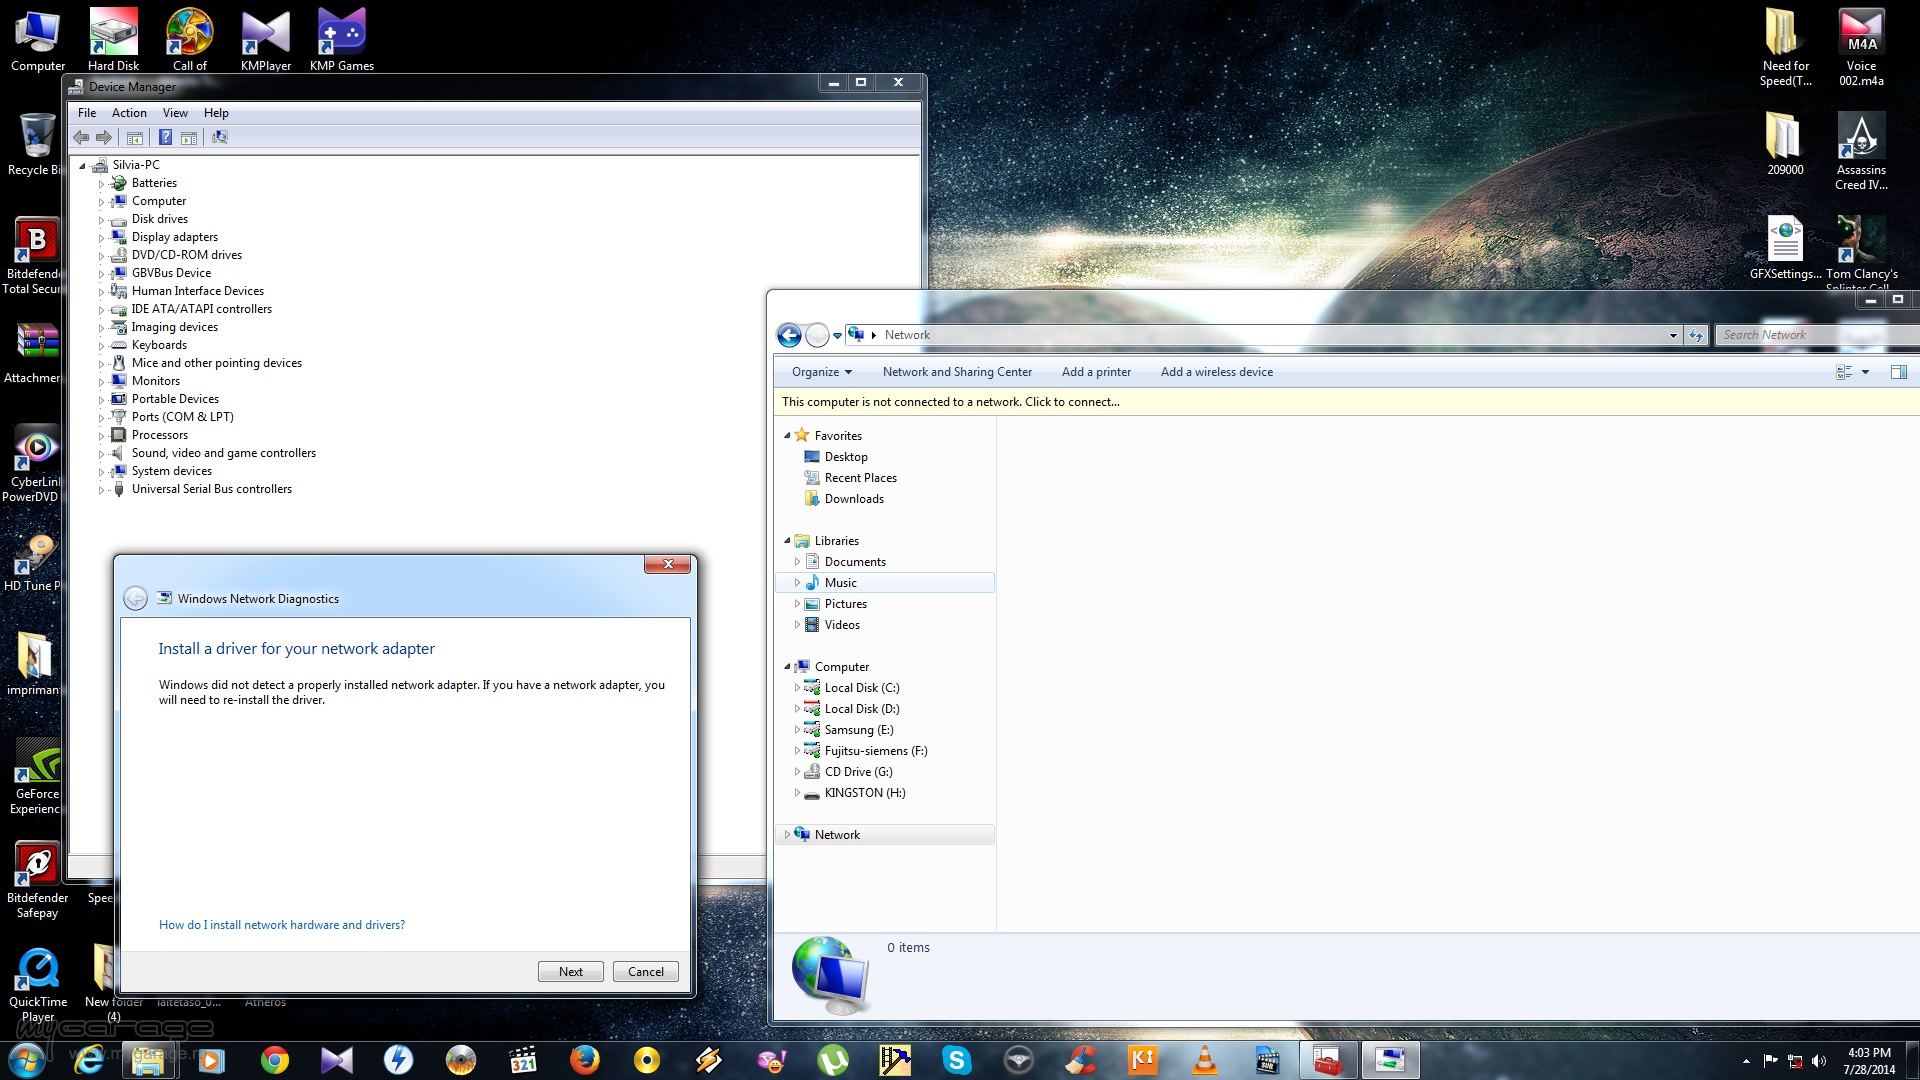Open the Action menu in Device Manager
The image size is (1920, 1080).
coord(129,113)
